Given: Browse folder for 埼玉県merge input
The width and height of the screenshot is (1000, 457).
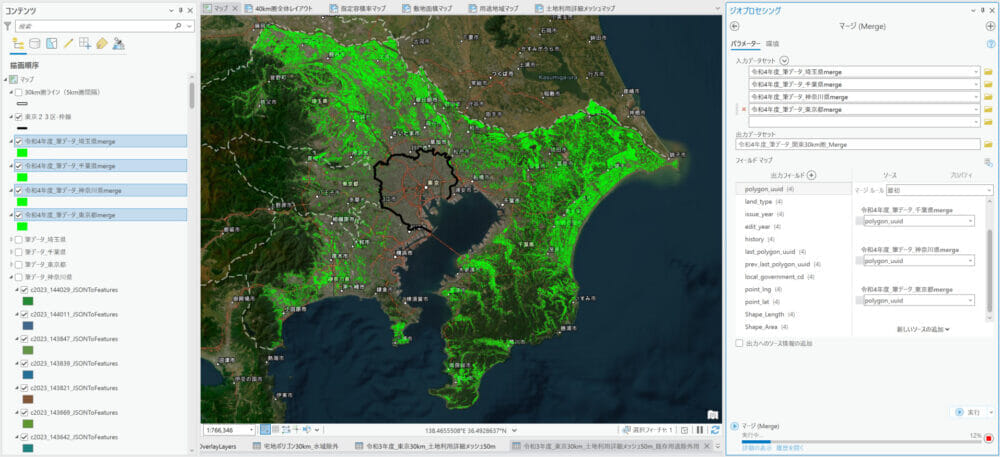Looking at the screenshot, I should 988,72.
